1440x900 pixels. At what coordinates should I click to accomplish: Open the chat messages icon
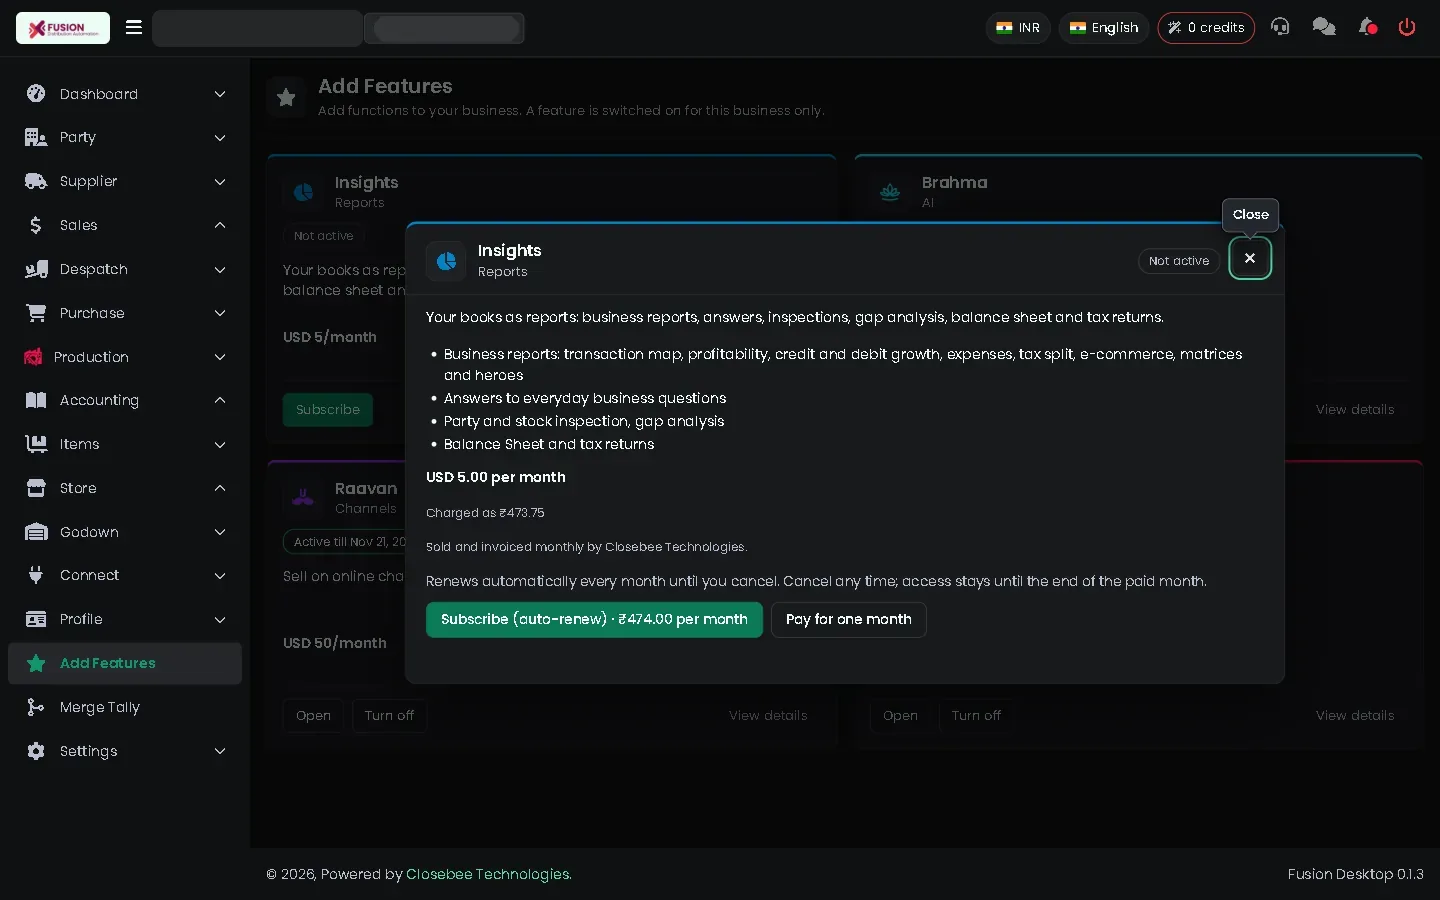[x=1324, y=27]
